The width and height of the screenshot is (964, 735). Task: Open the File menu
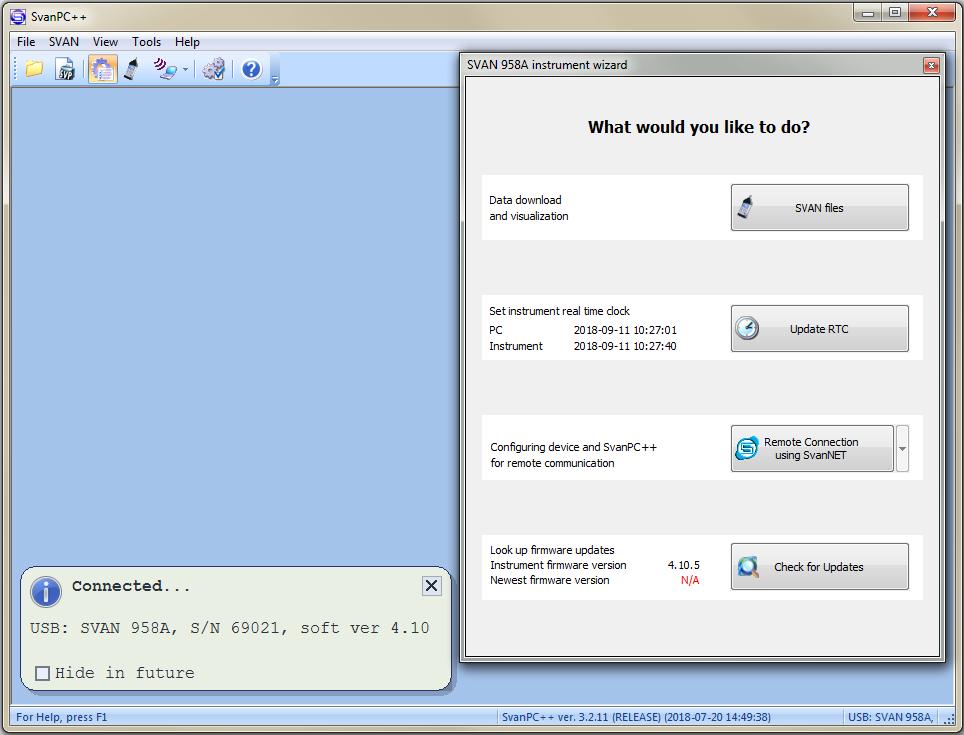click(x=26, y=42)
